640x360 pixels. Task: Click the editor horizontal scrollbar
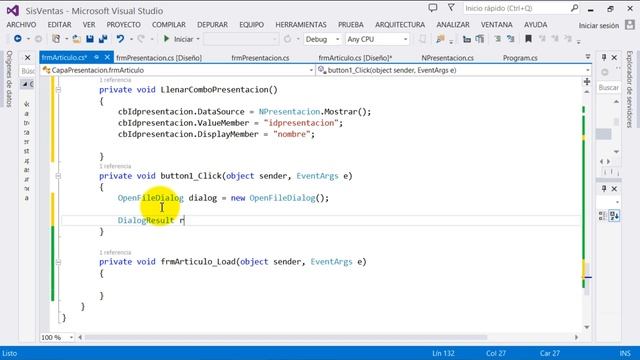click(286, 338)
